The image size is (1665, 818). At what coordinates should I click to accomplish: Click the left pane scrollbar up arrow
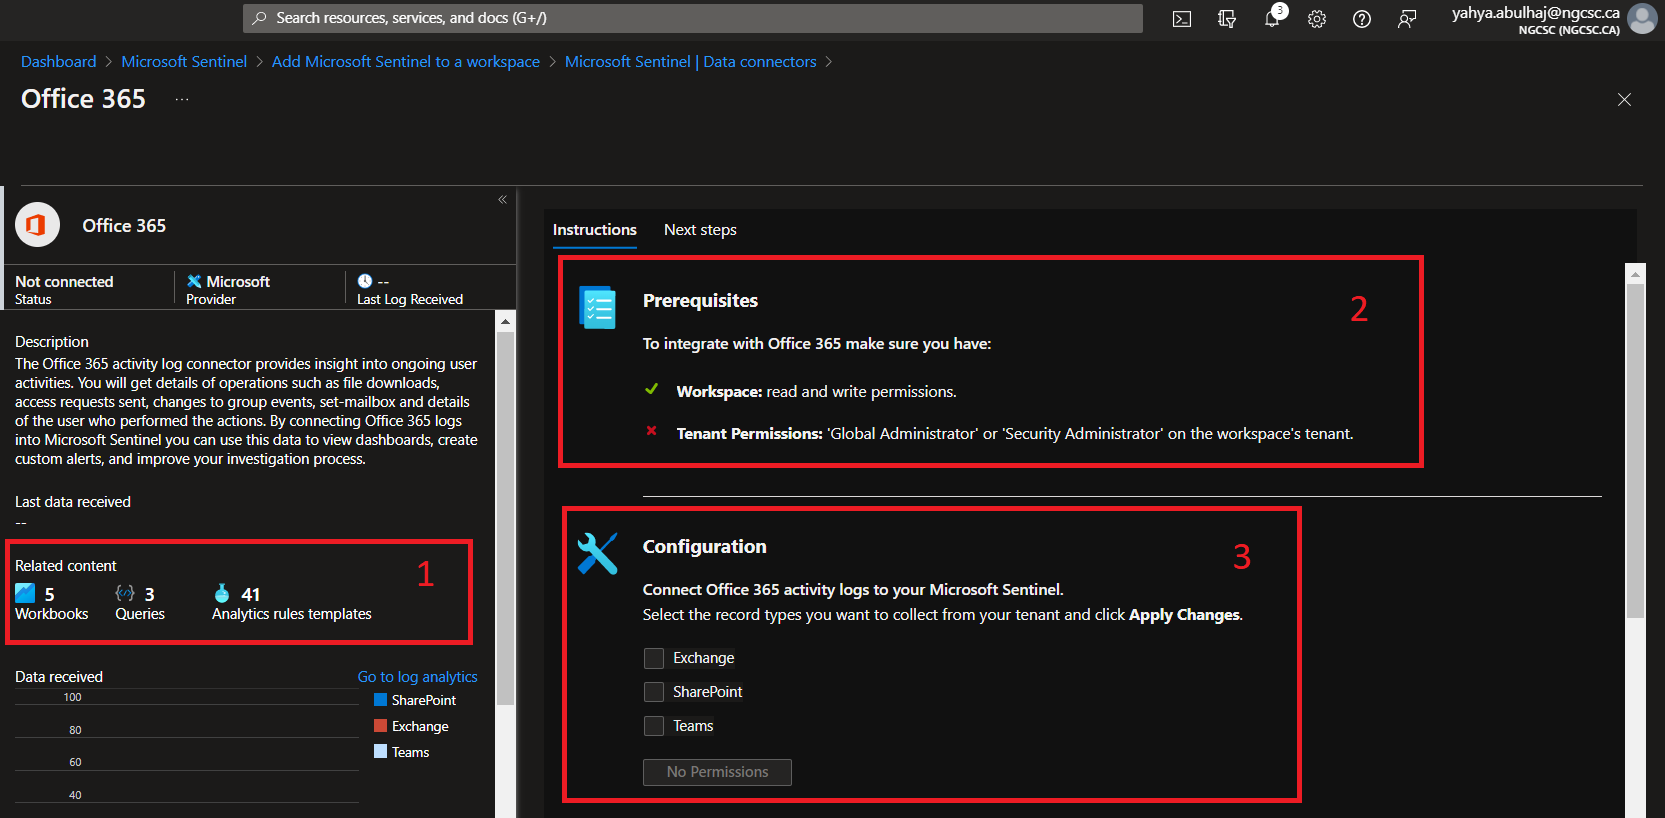point(505,321)
